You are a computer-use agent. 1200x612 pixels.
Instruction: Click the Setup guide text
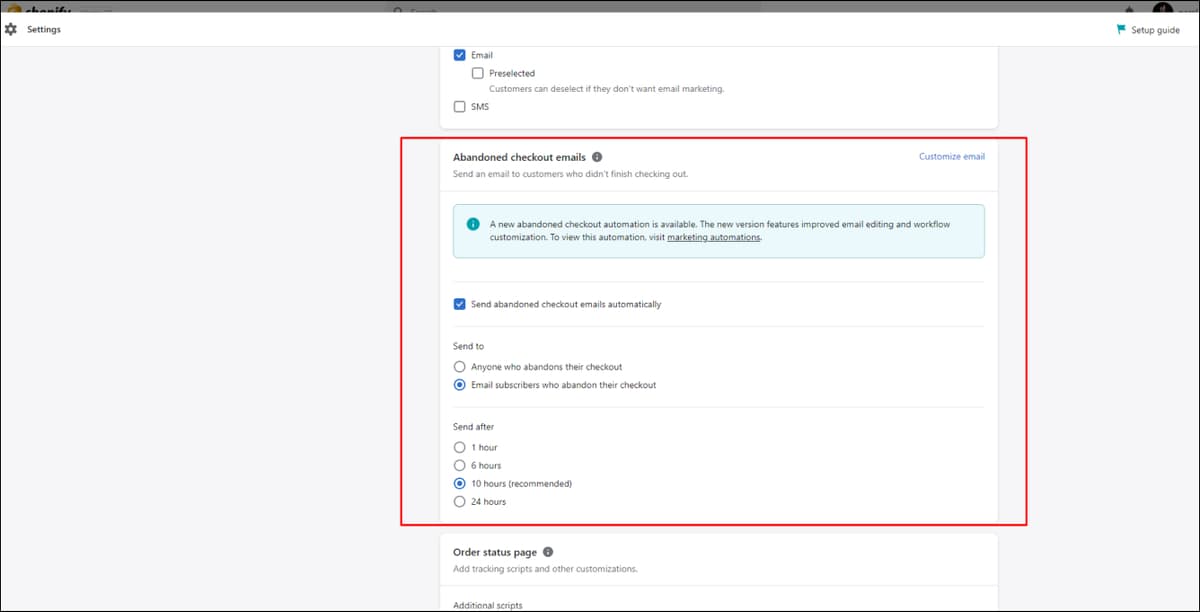pyautogui.click(x=1155, y=30)
